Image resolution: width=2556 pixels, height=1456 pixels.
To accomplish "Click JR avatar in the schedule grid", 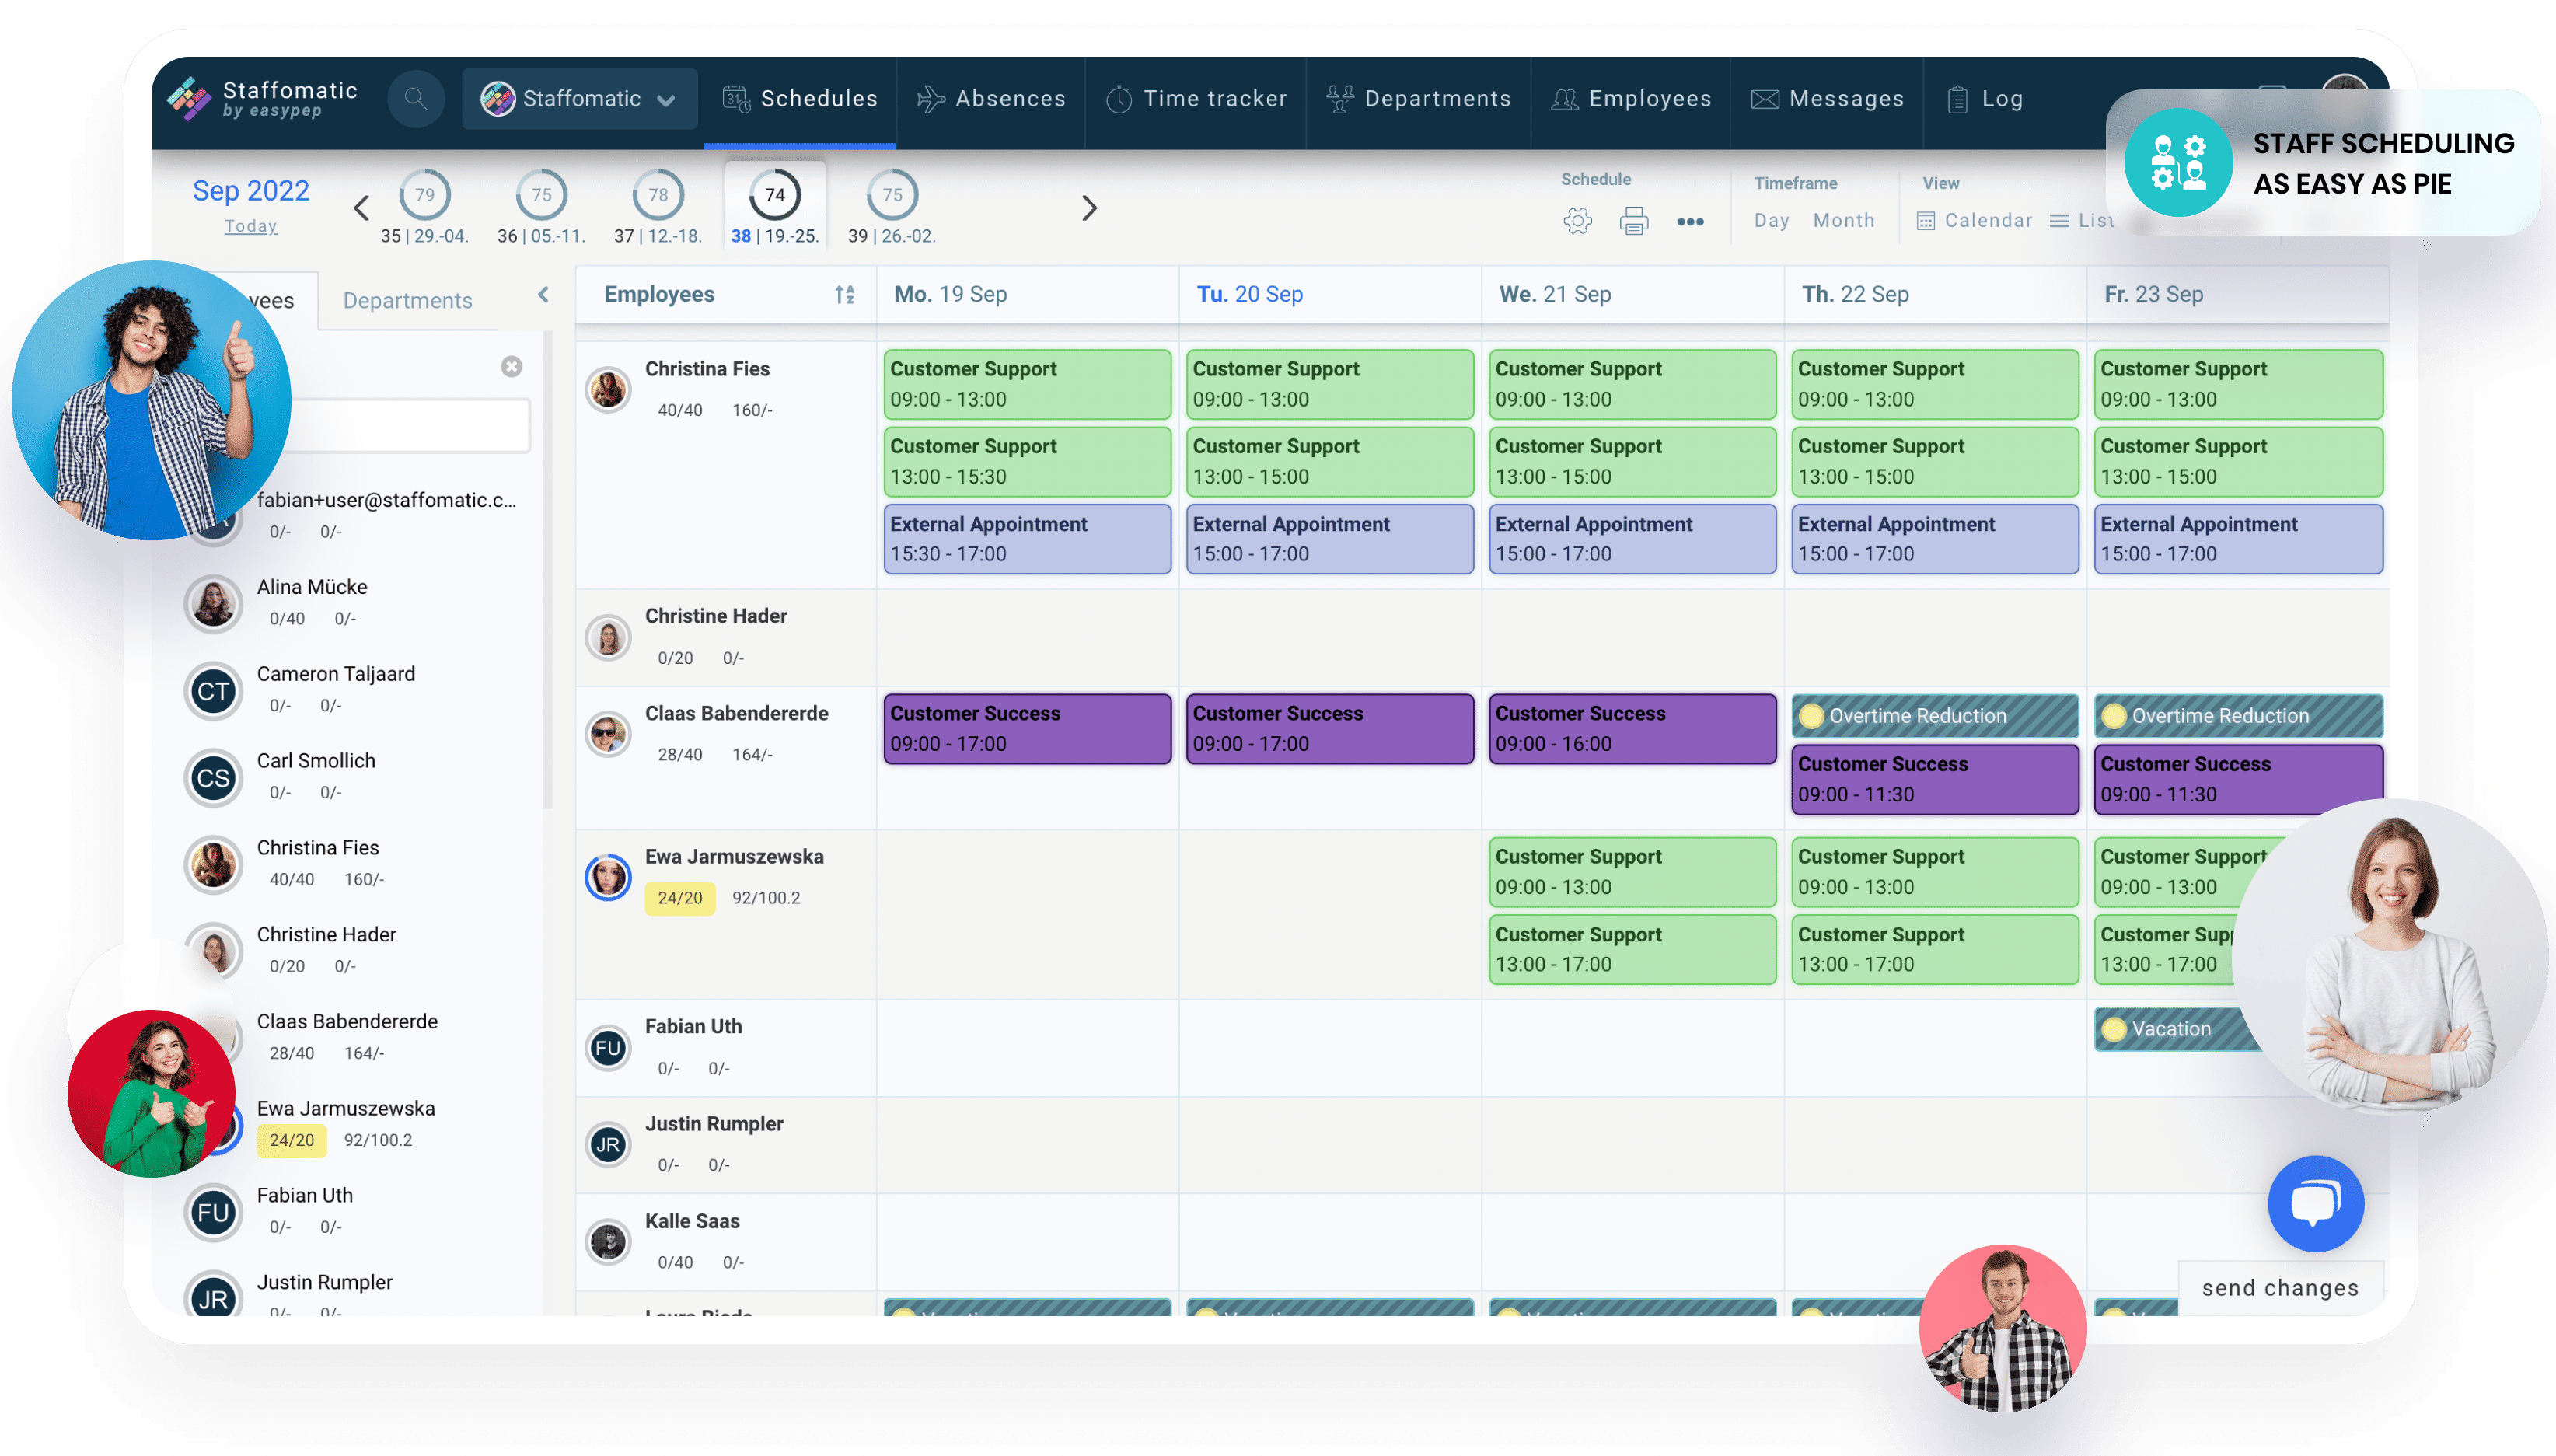I will coord(608,1145).
